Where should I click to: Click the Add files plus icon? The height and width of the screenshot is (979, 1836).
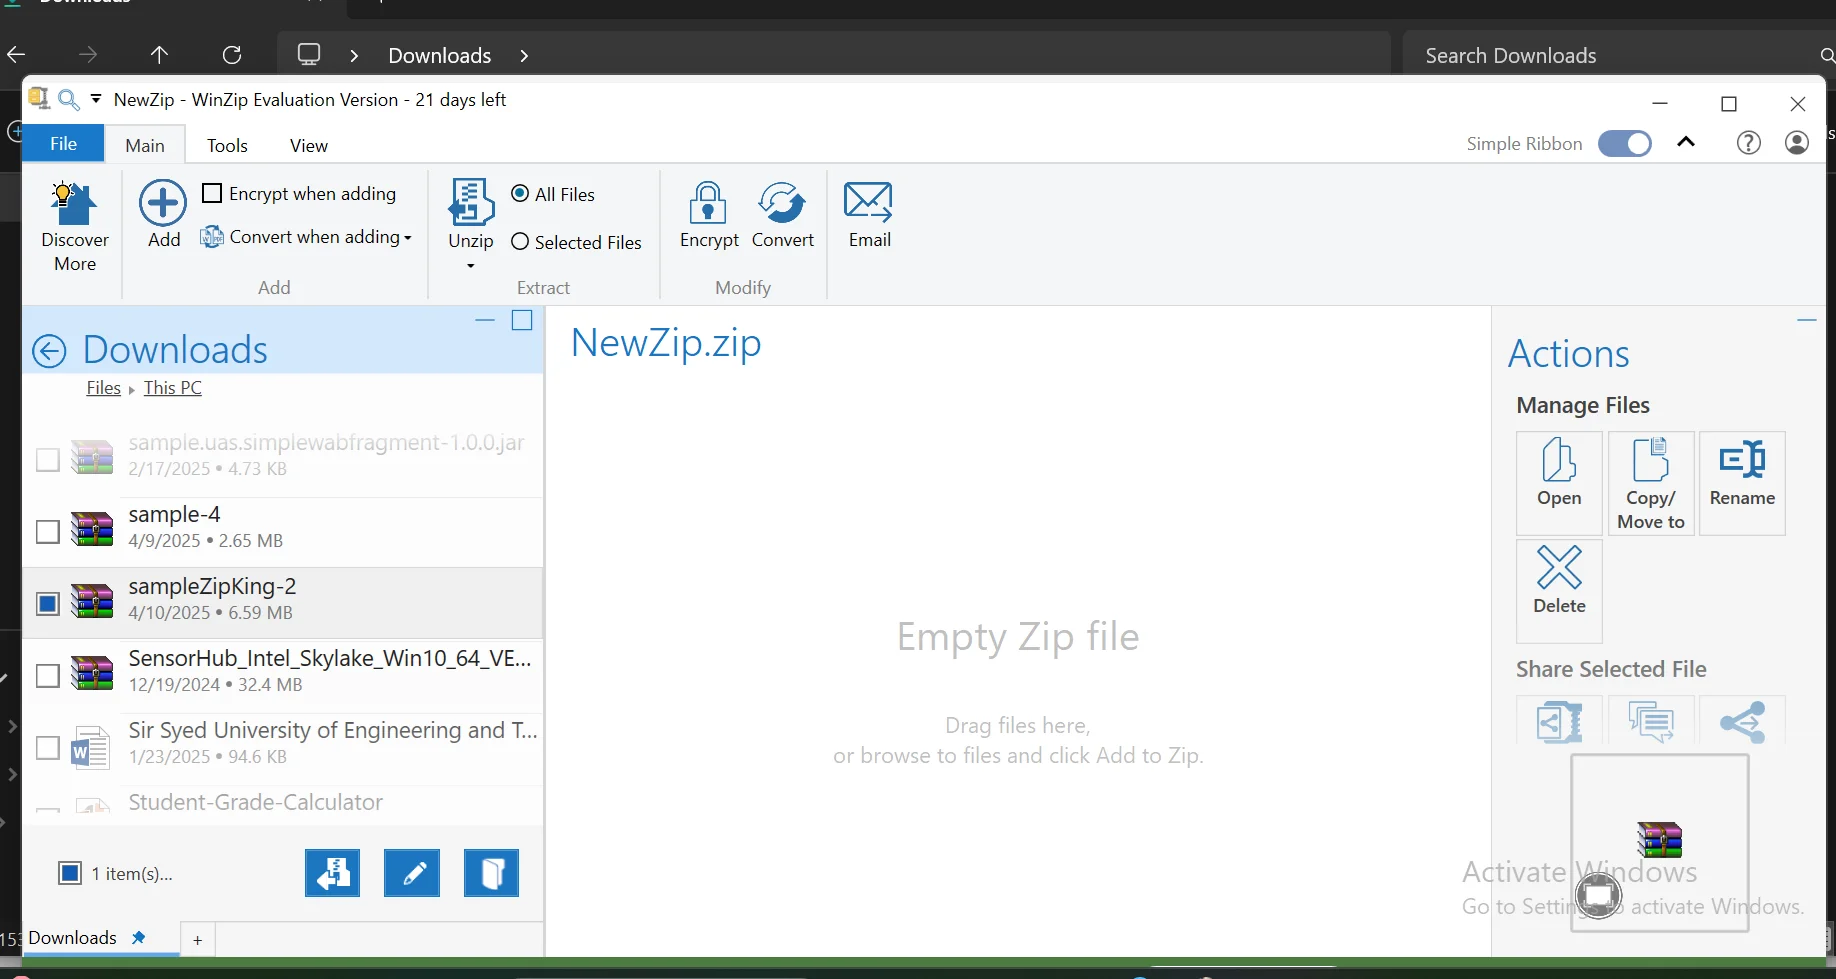(163, 203)
